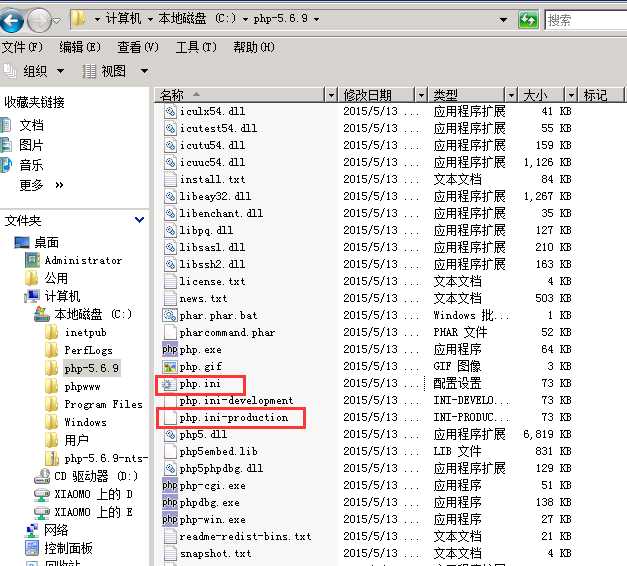
Task: Click the Forward navigation arrow button
Action: click(39, 20)
